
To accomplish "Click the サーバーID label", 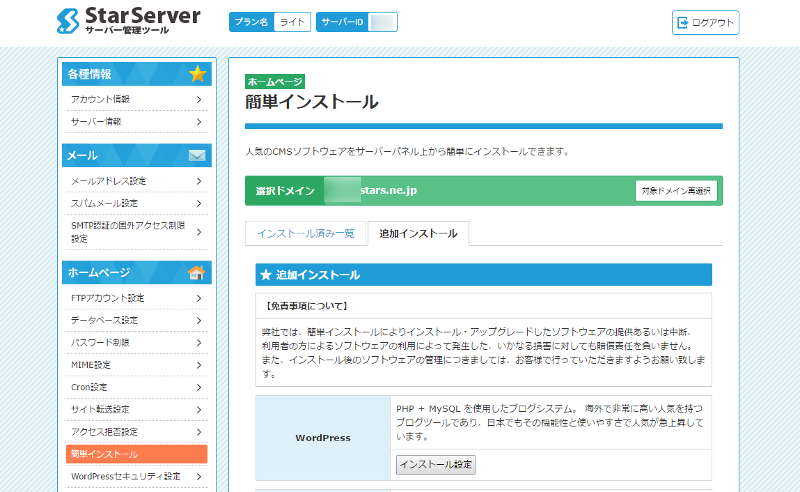I will point(342,22).
